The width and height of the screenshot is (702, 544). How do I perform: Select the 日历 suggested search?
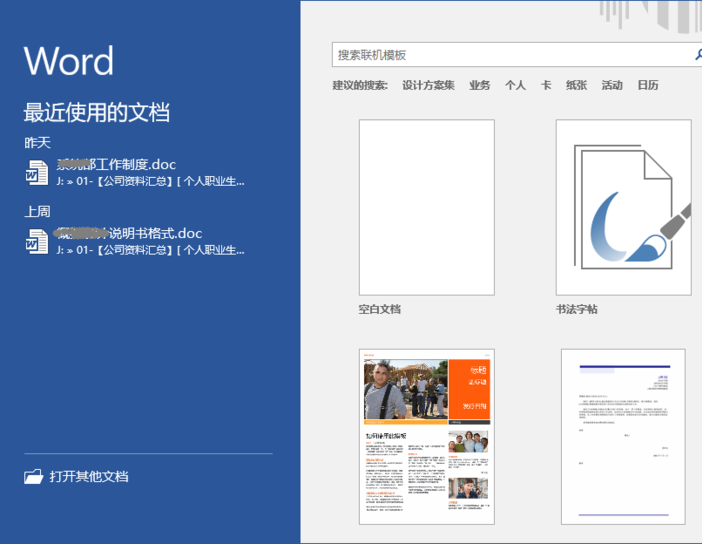[x=648, y=86]
